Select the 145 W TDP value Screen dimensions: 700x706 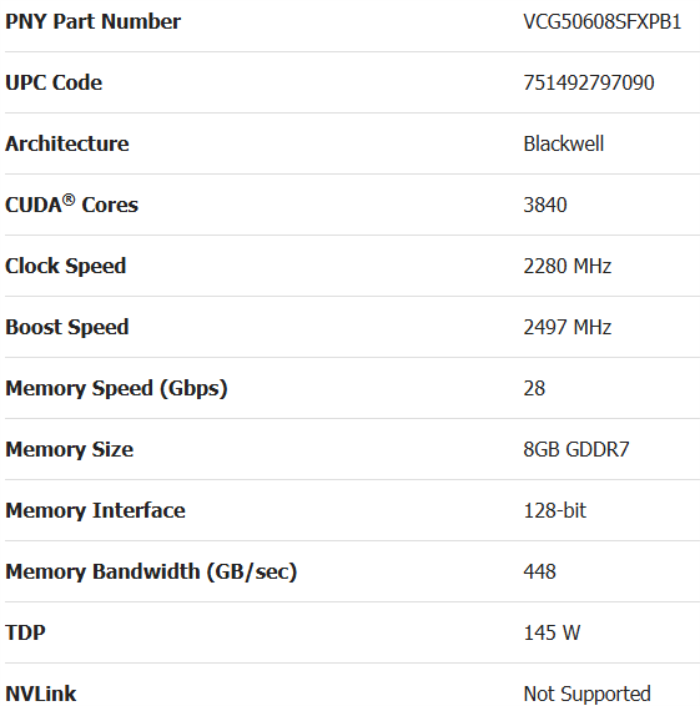552,633
